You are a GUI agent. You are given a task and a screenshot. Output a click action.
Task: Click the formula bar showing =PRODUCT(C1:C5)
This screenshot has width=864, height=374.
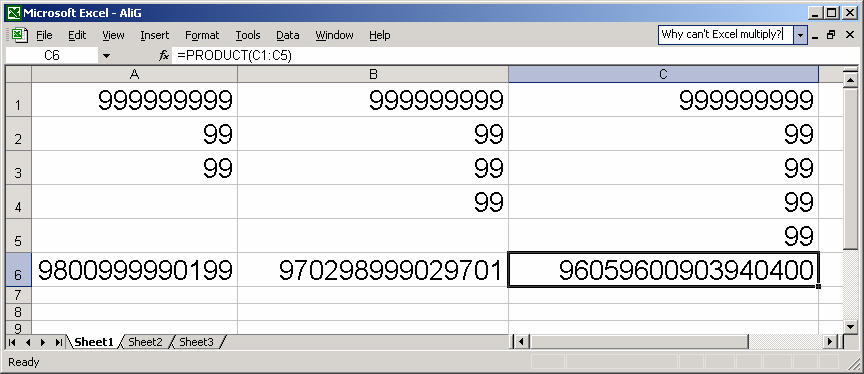click(515, 56)
